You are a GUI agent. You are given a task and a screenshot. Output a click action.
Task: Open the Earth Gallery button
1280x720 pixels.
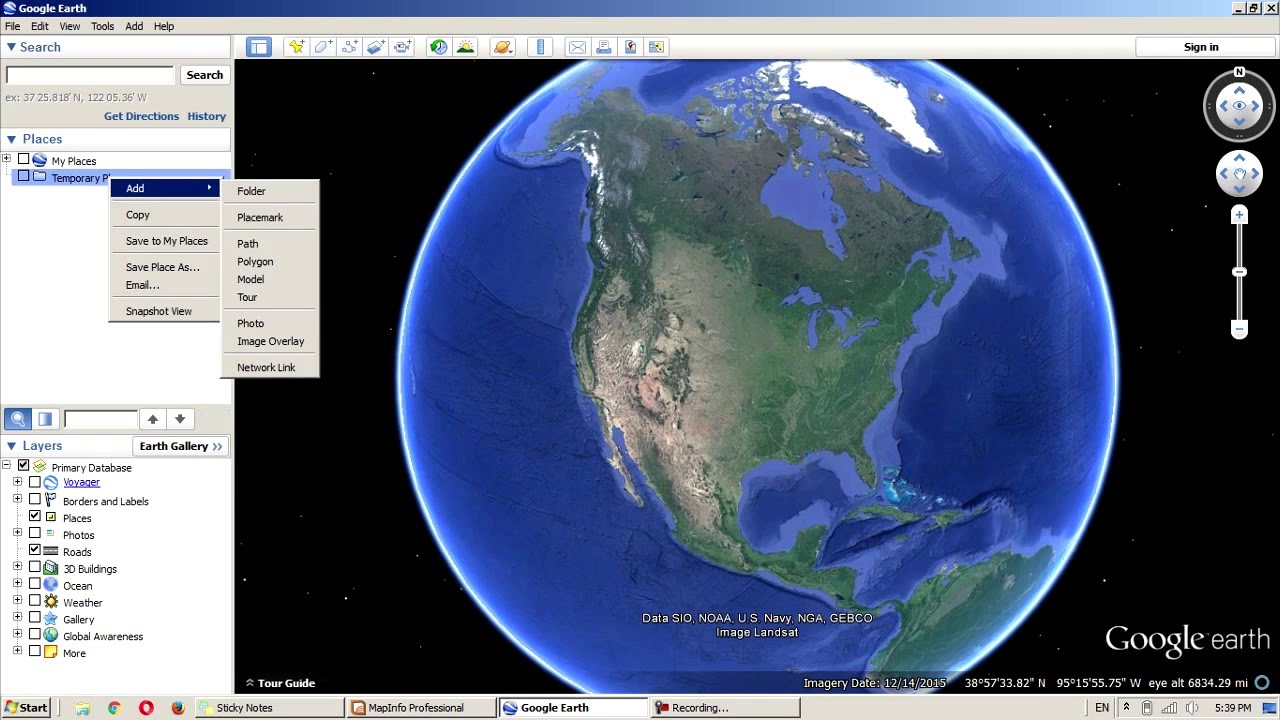181,446
